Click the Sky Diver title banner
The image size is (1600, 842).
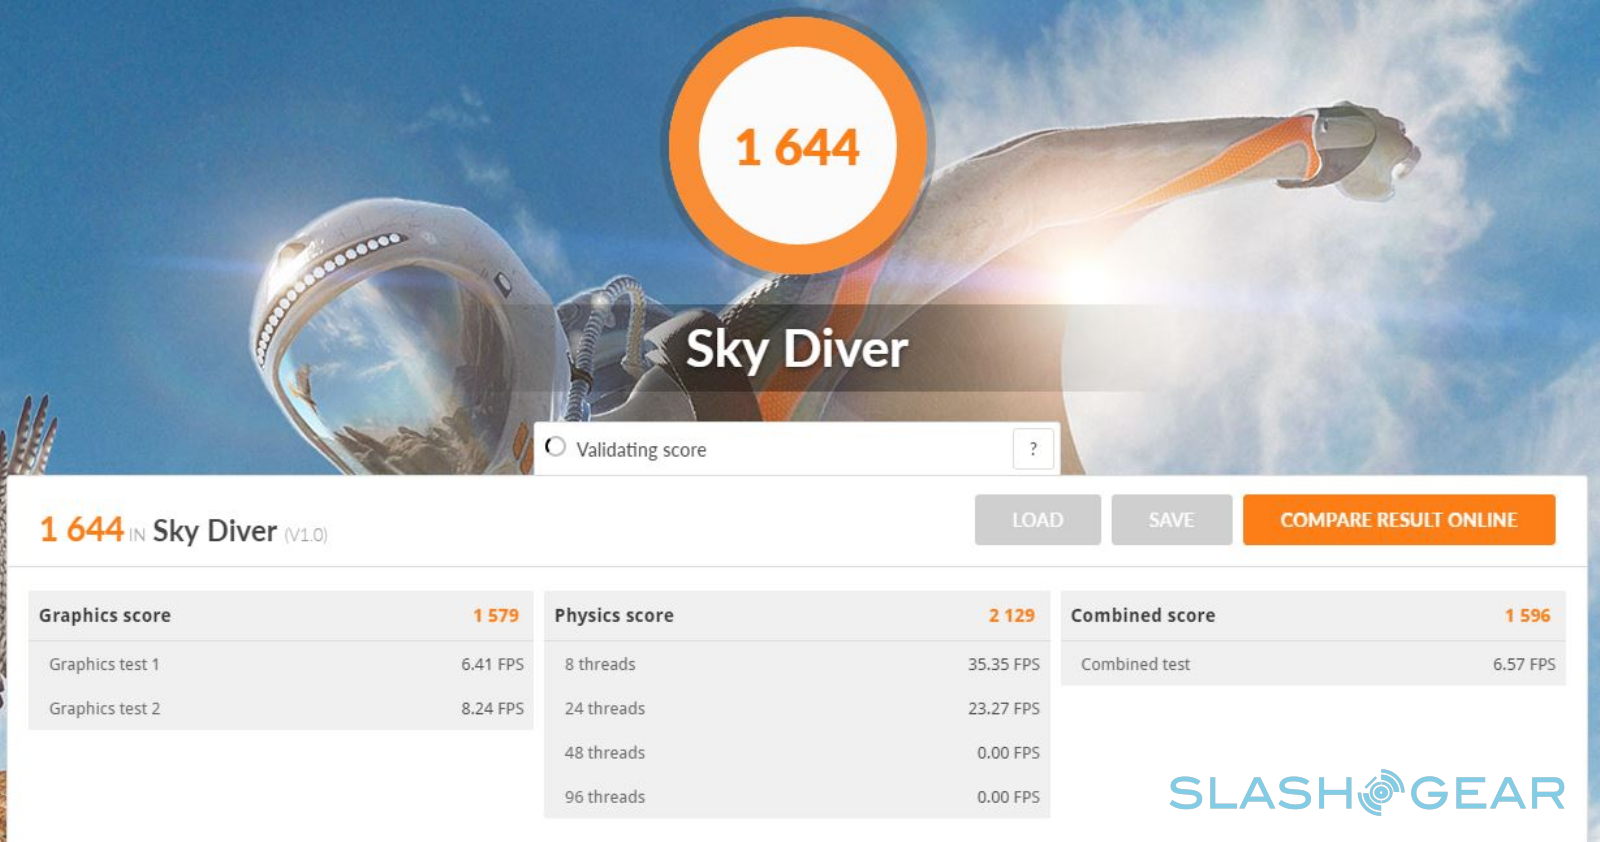coord(797,349)
